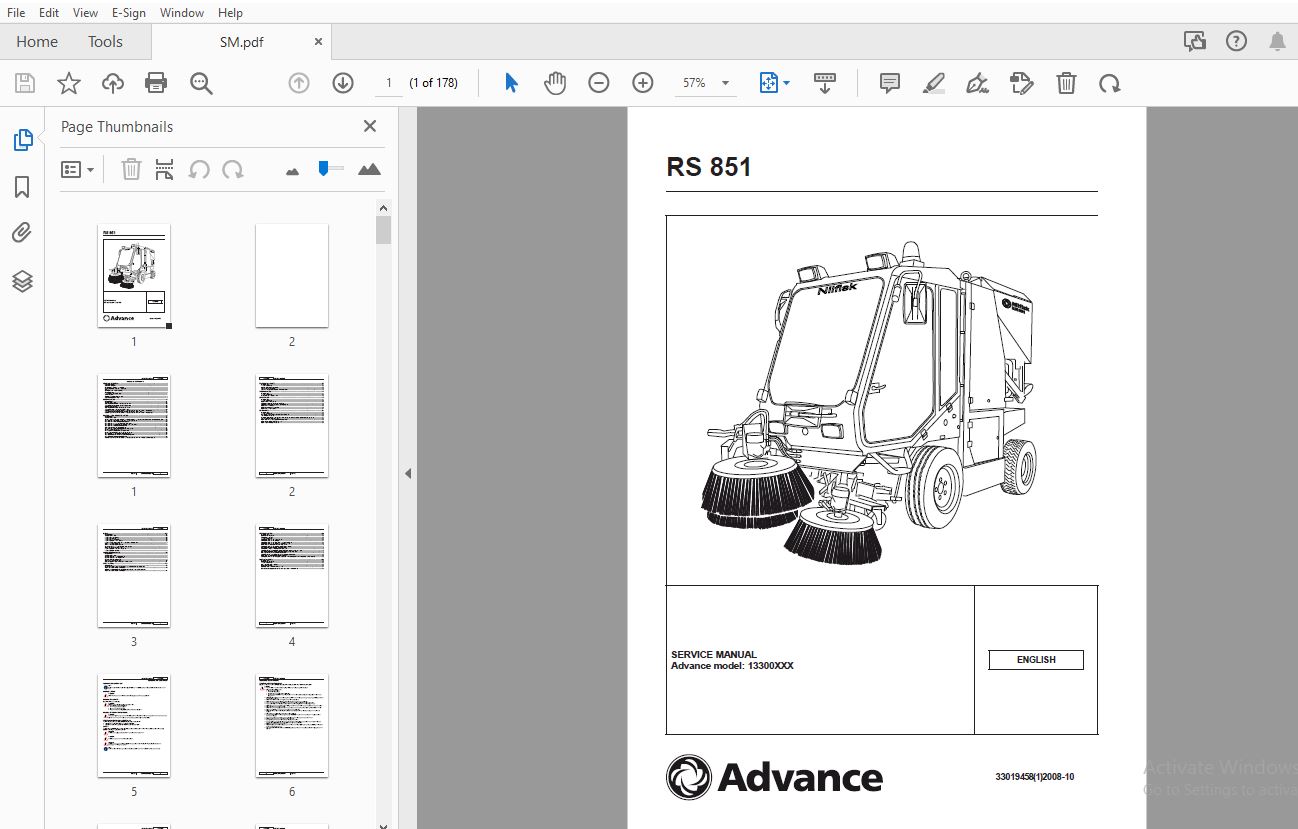Go to next page arrow
Viewport: 1298px width, 829px height.
pos(343,83)
